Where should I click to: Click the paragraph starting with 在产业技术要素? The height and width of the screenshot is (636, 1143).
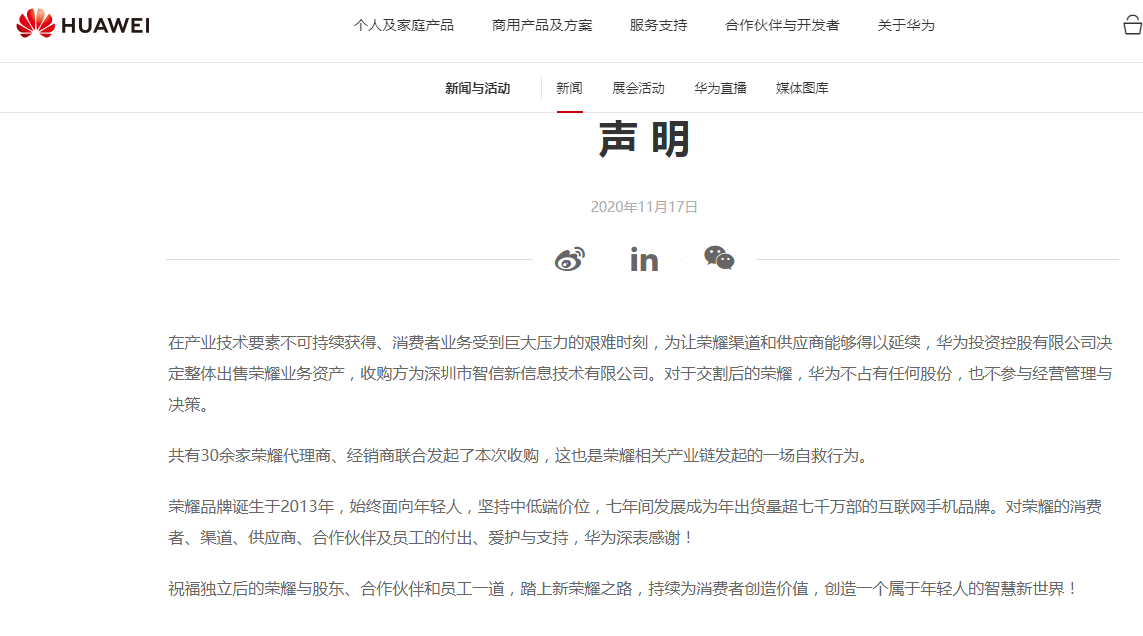pos(640,374)
